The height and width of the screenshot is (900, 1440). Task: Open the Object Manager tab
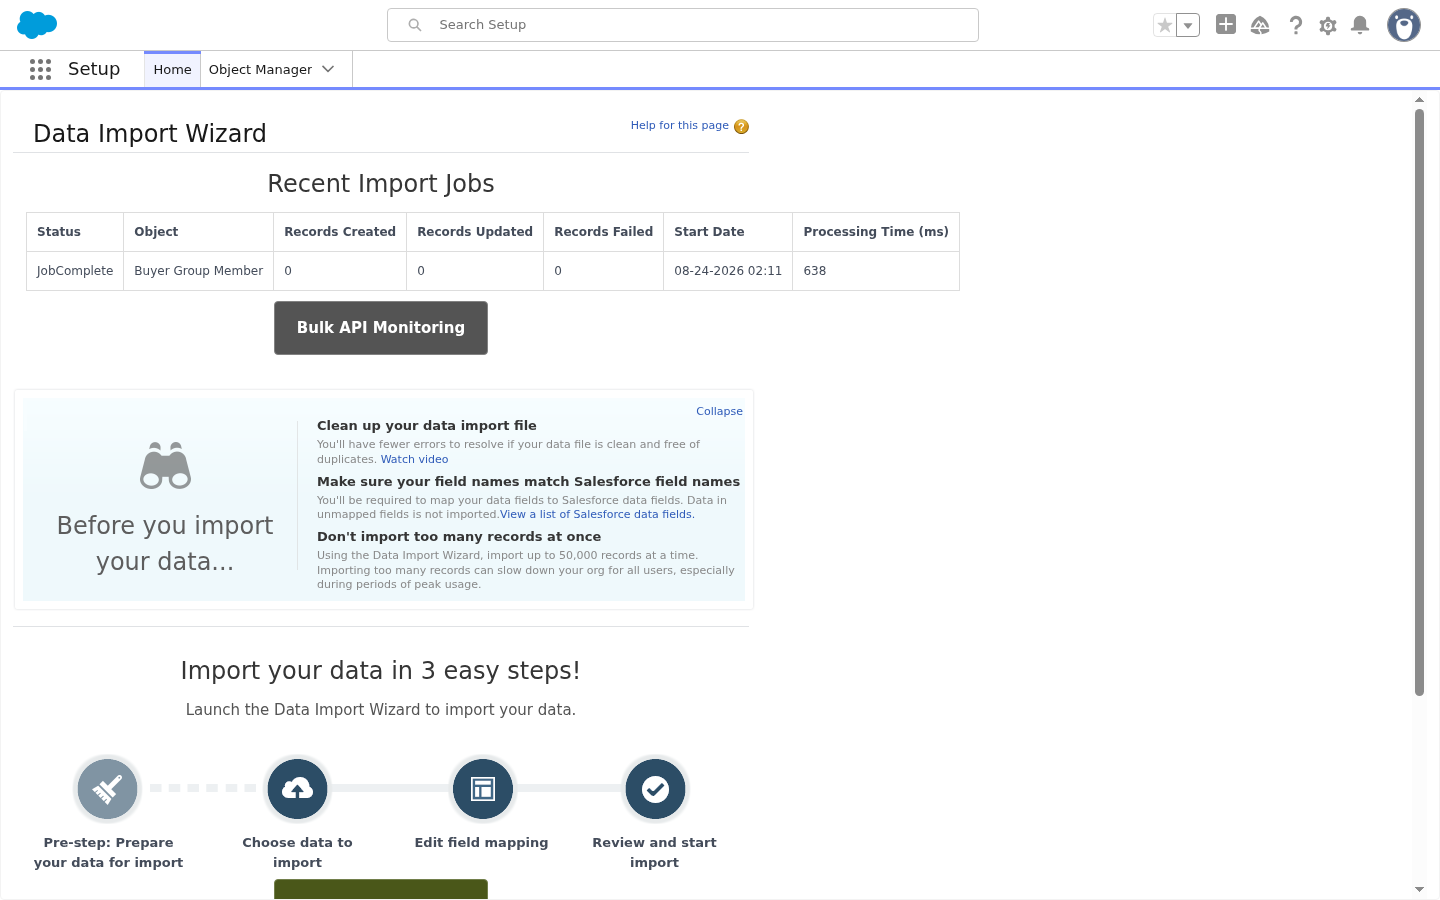(260, 69)
